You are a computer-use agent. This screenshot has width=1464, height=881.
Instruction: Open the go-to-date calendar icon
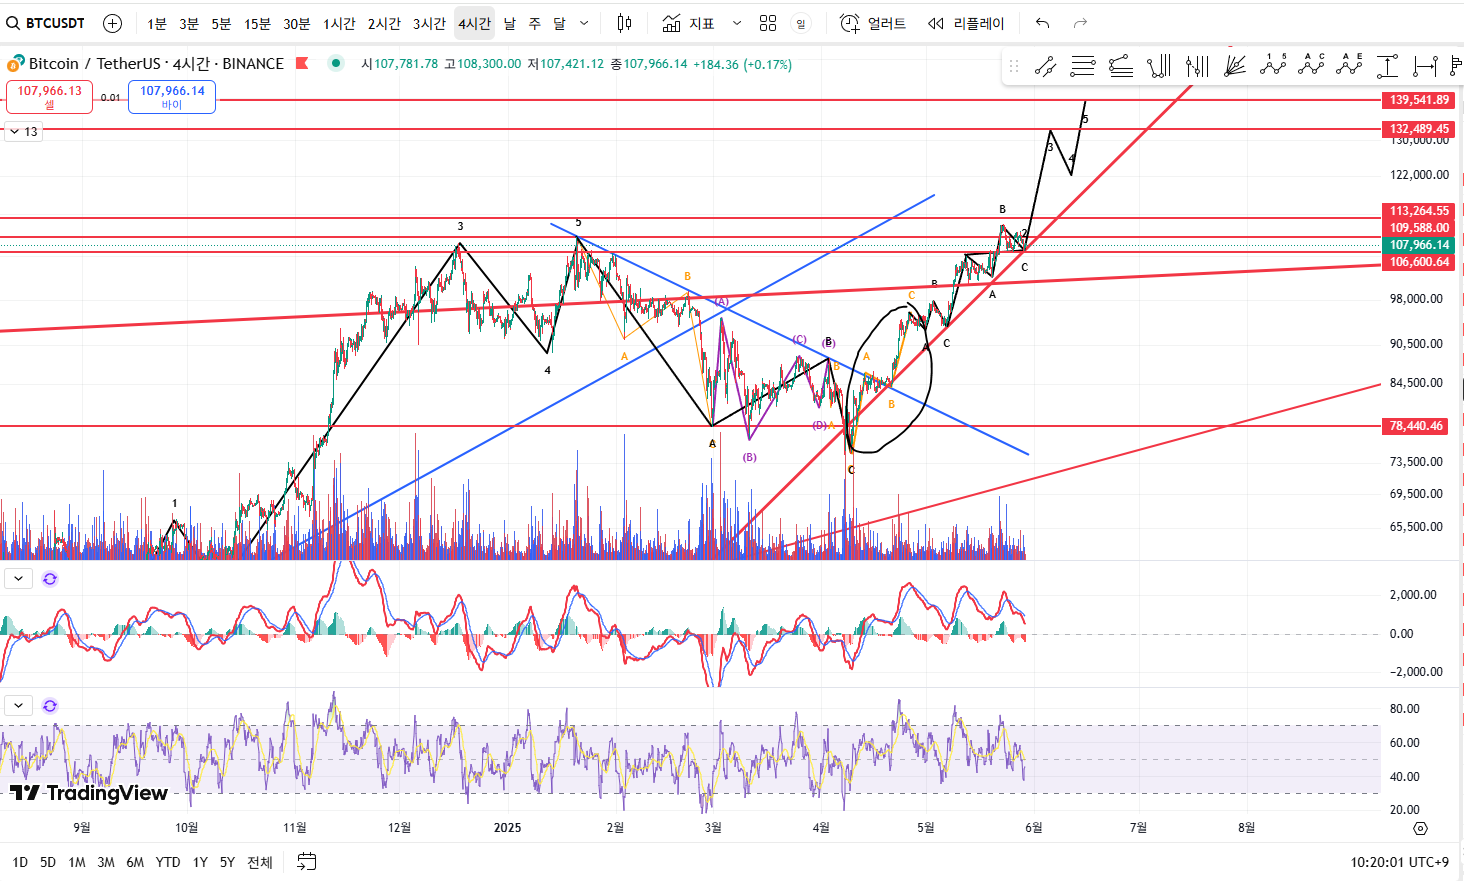point(307,862)
